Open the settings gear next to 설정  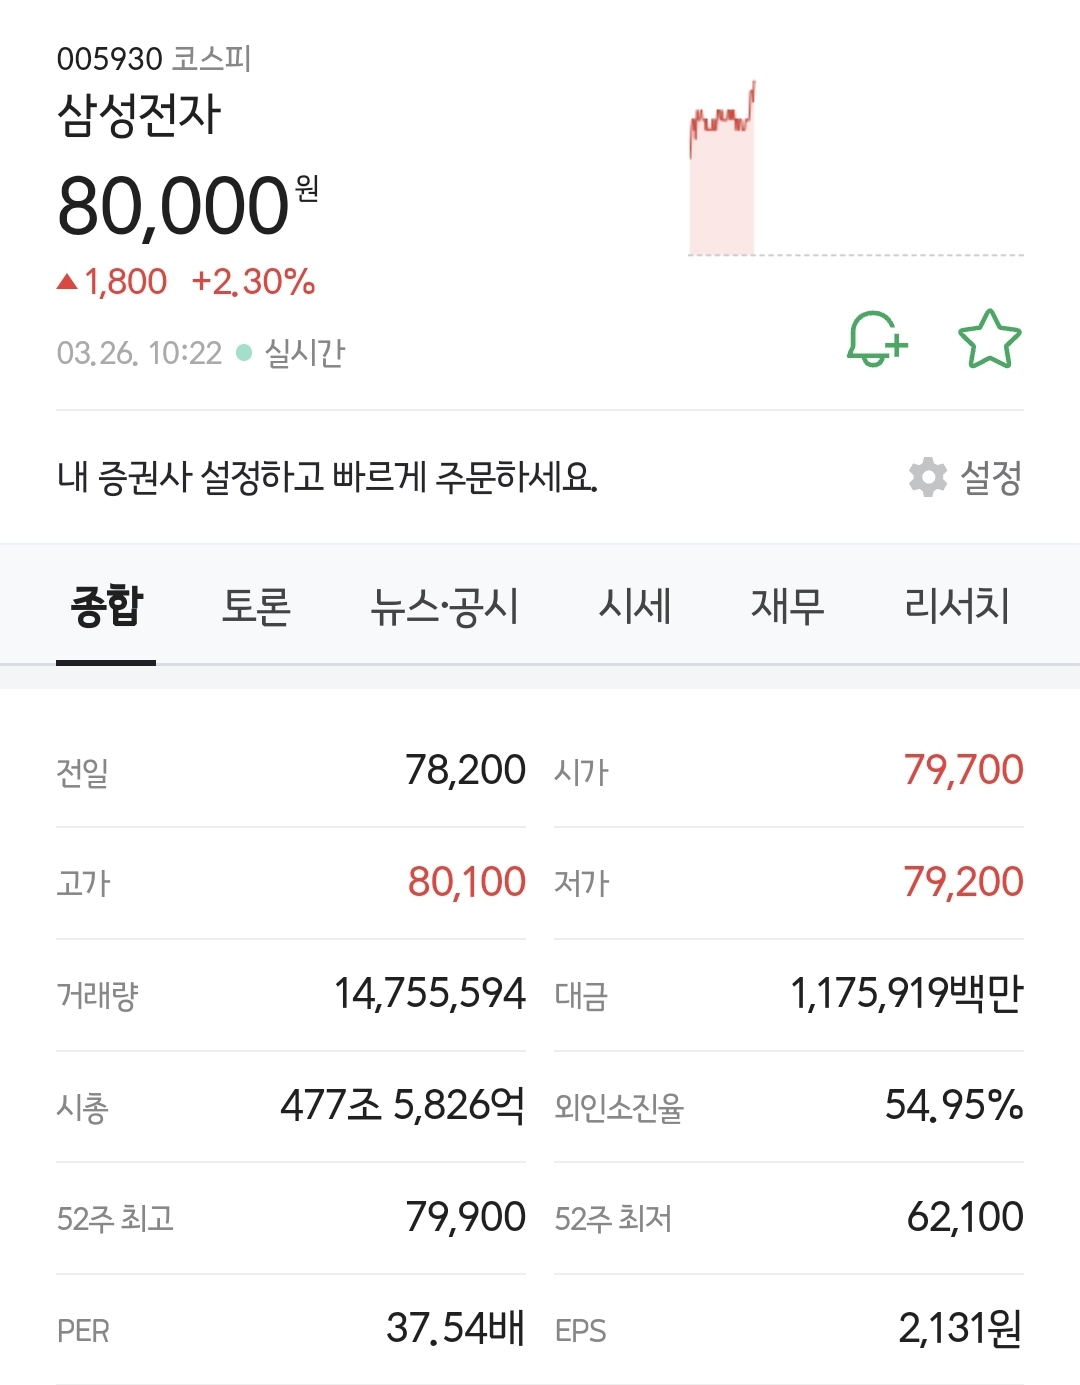click(x=928, y=477)
